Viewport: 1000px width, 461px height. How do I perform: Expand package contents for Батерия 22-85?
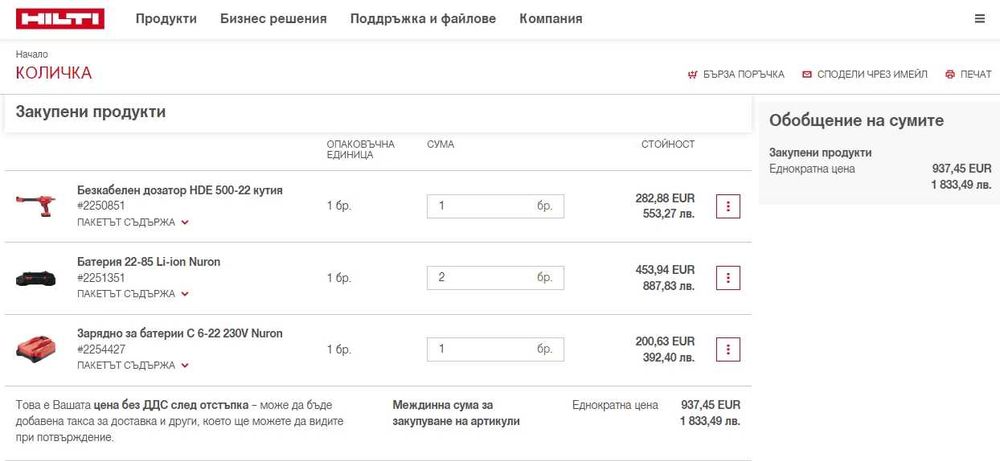tap(133, 294)
